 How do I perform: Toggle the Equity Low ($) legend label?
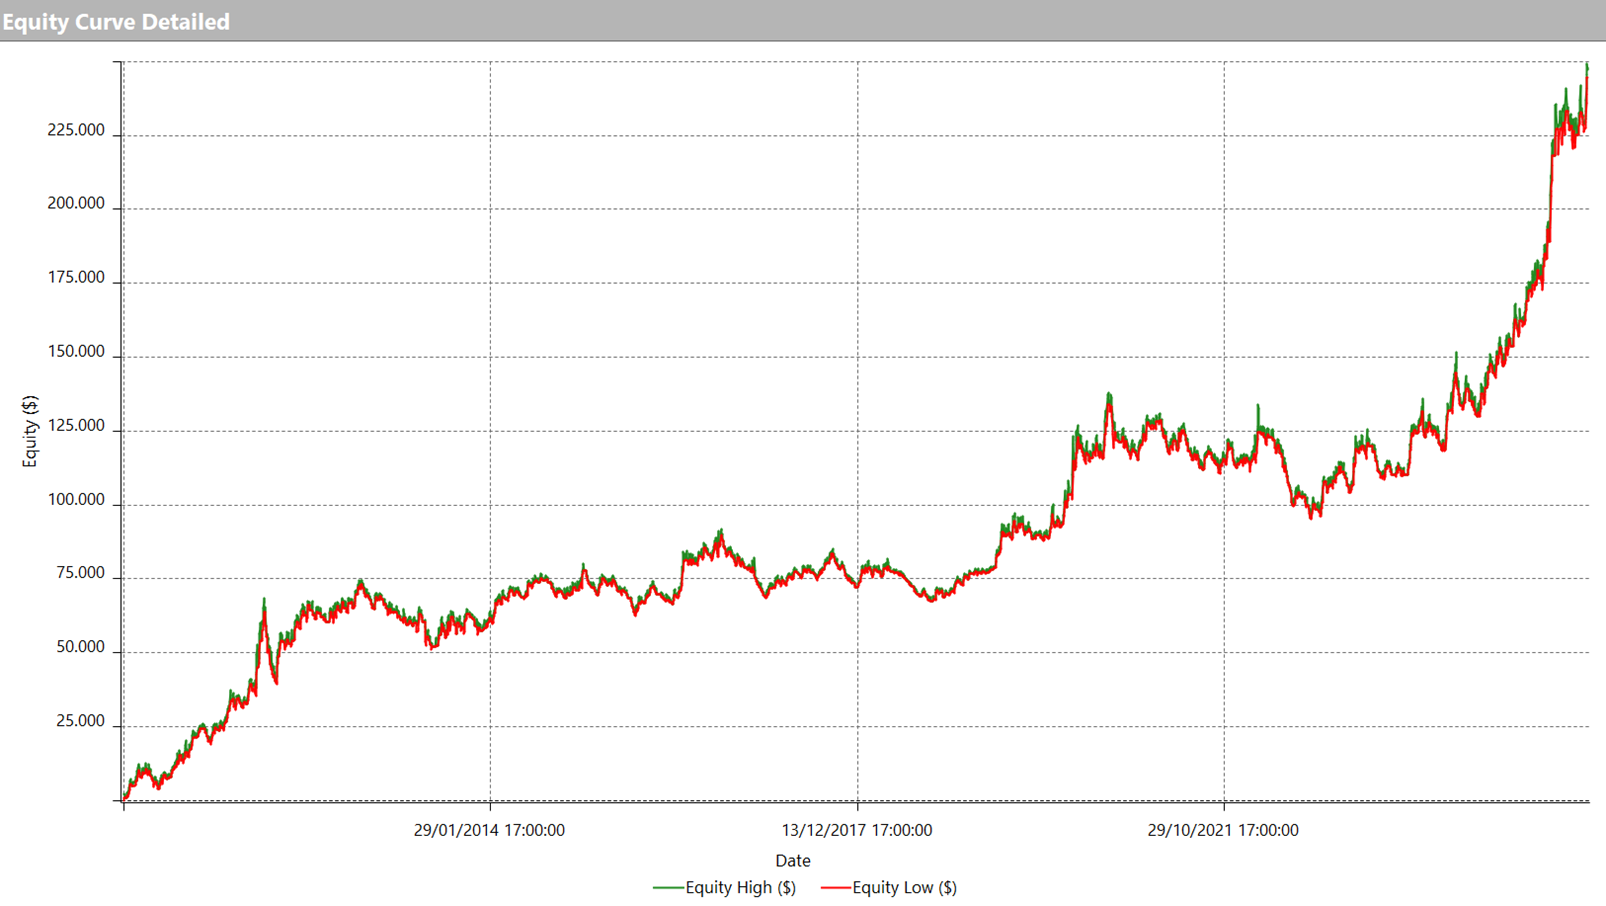[904, 887]
